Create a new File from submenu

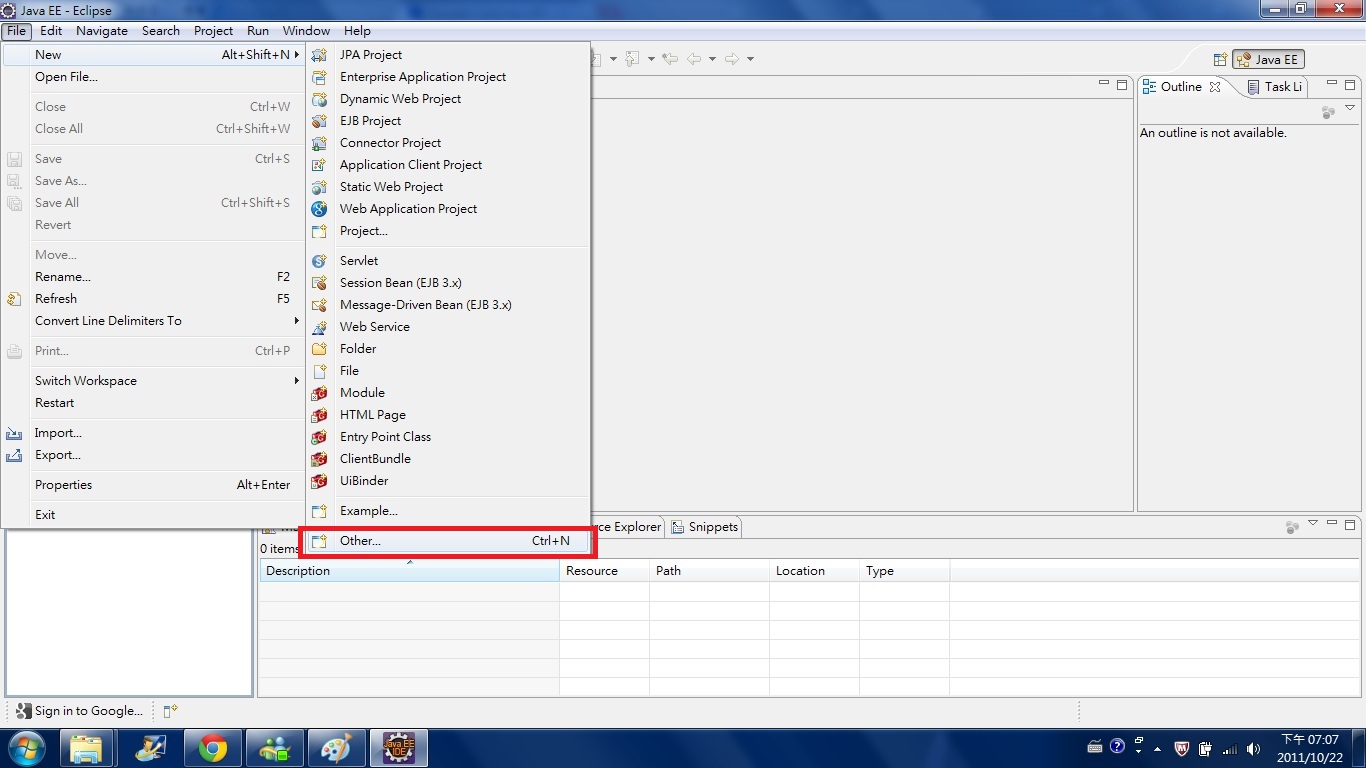point(447,371)
